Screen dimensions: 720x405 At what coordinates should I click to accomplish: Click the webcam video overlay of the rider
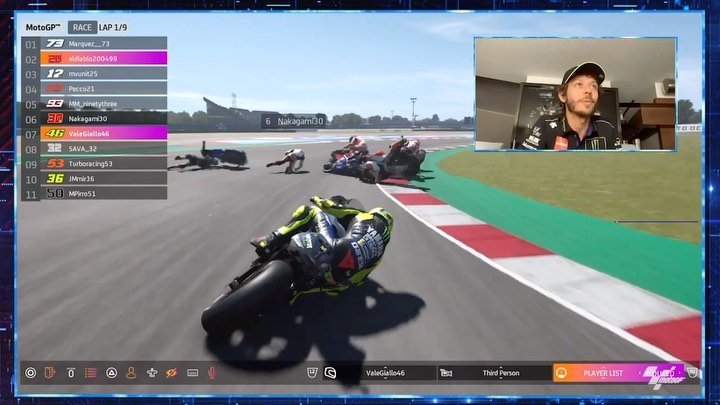(575, 94)
